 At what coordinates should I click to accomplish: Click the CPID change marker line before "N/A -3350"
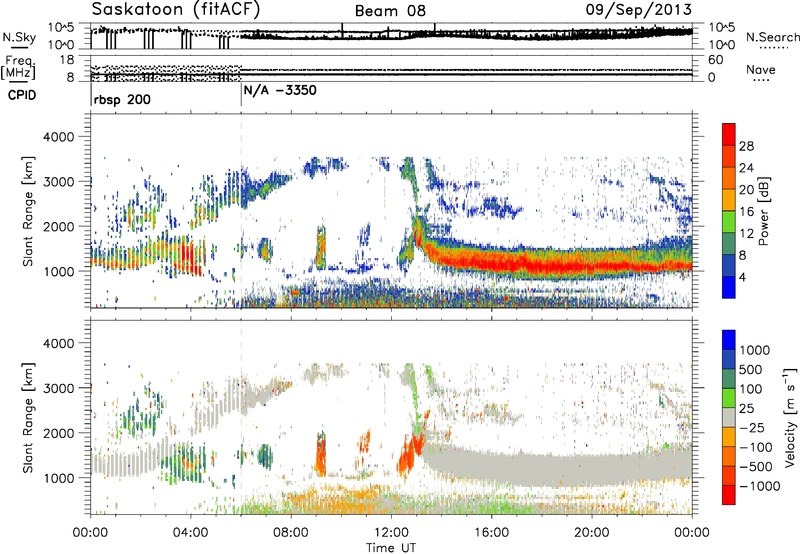pyautogui.click(x=241, y=96)
